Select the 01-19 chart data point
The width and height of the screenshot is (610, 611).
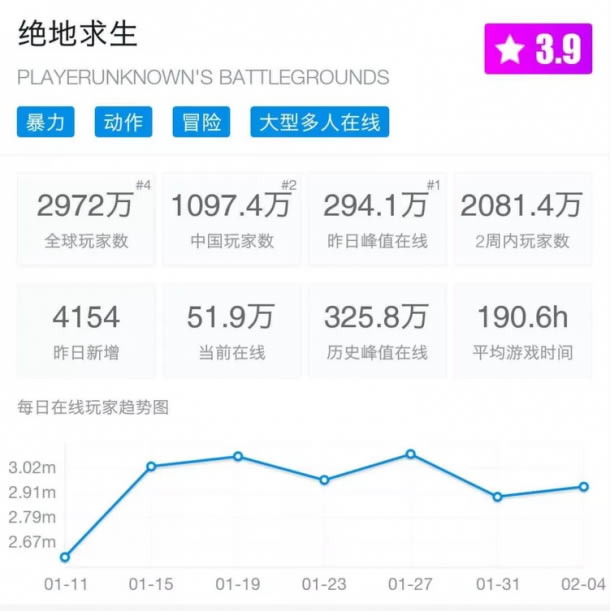pos(238,456)
